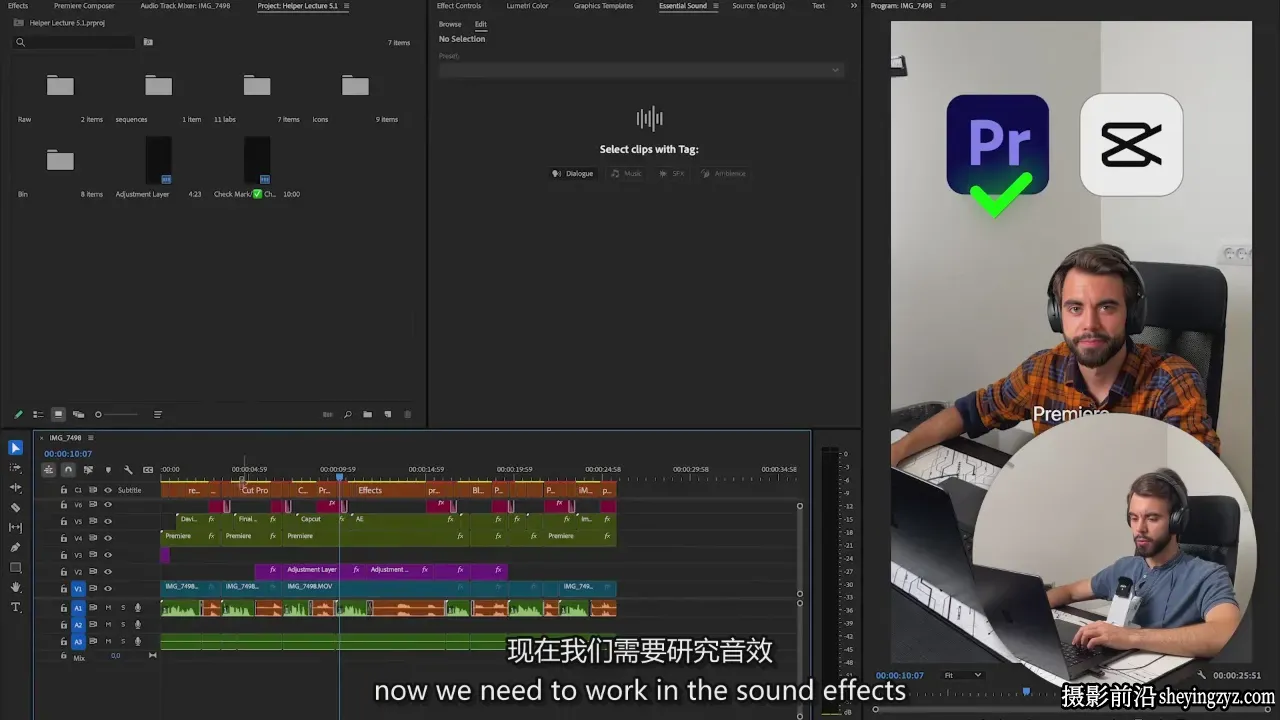Screen dimensions: 1280x720
Task: Click the Dialogue tag button
Action: click(573, 174)
